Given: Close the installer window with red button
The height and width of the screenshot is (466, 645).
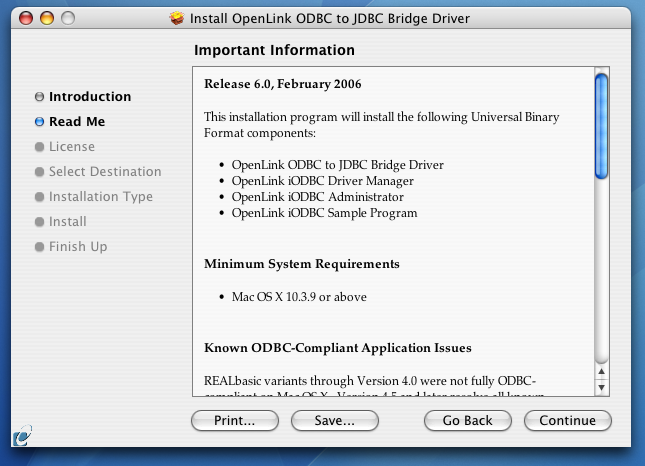Looking at the screenshot, I should coord(26,18).
